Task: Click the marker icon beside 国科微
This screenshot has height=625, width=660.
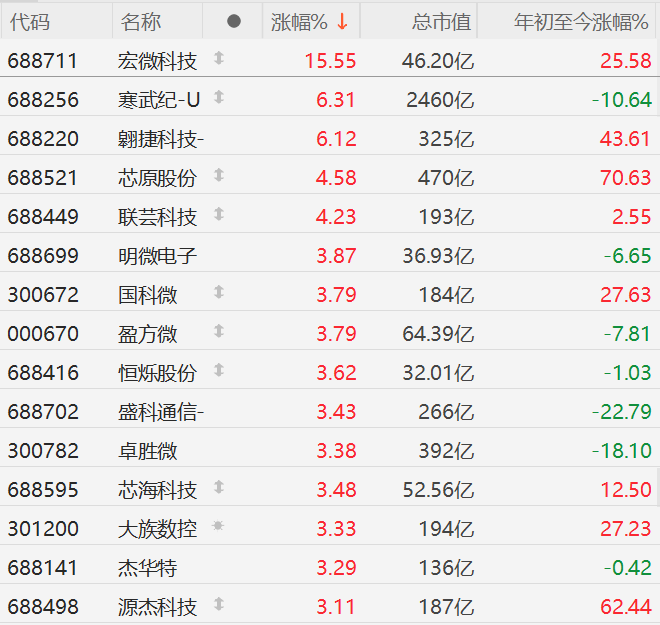Action: pos(218,292)
